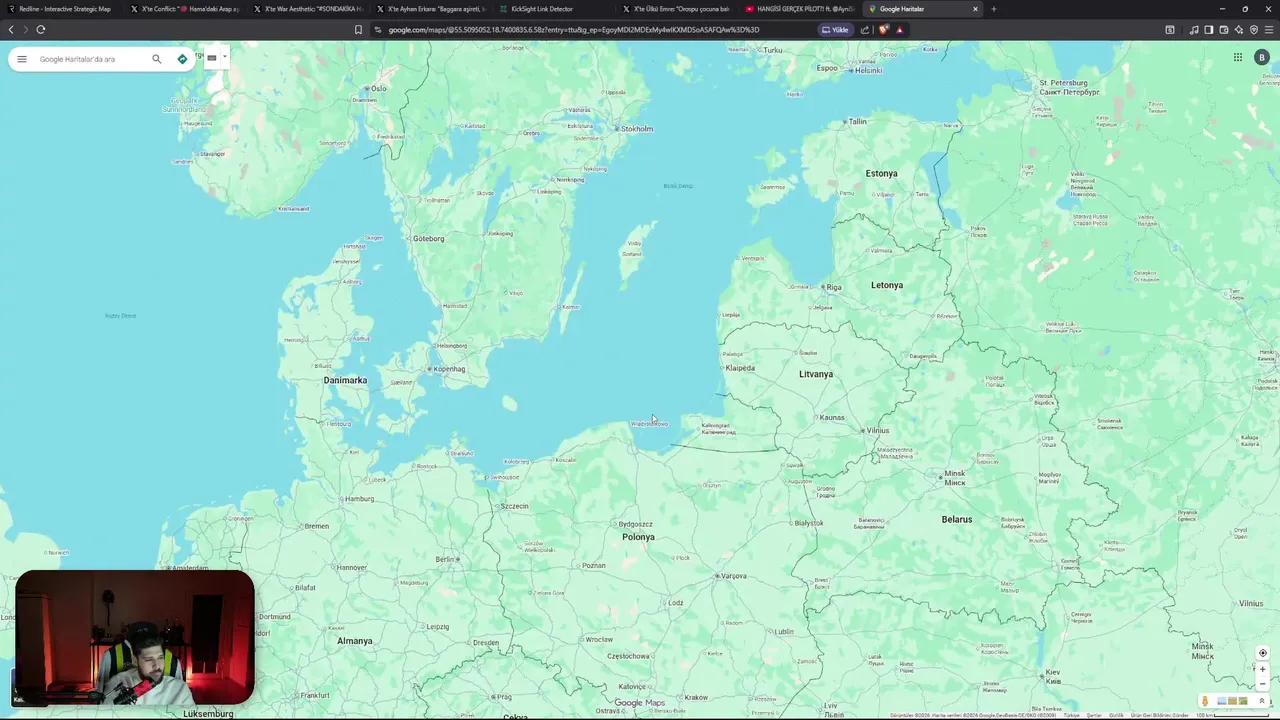Click the streamer webcam overlay

[134, 638]
